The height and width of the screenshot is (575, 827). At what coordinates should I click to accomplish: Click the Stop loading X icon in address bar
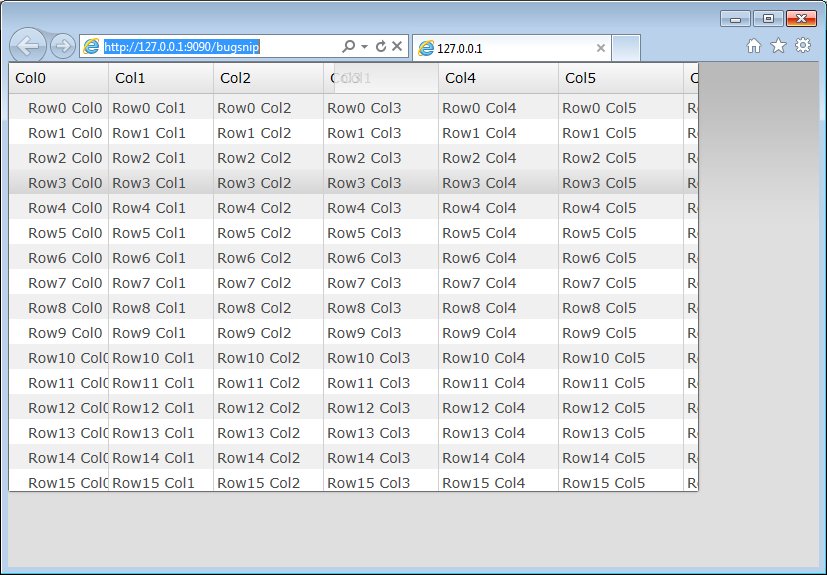397,46
